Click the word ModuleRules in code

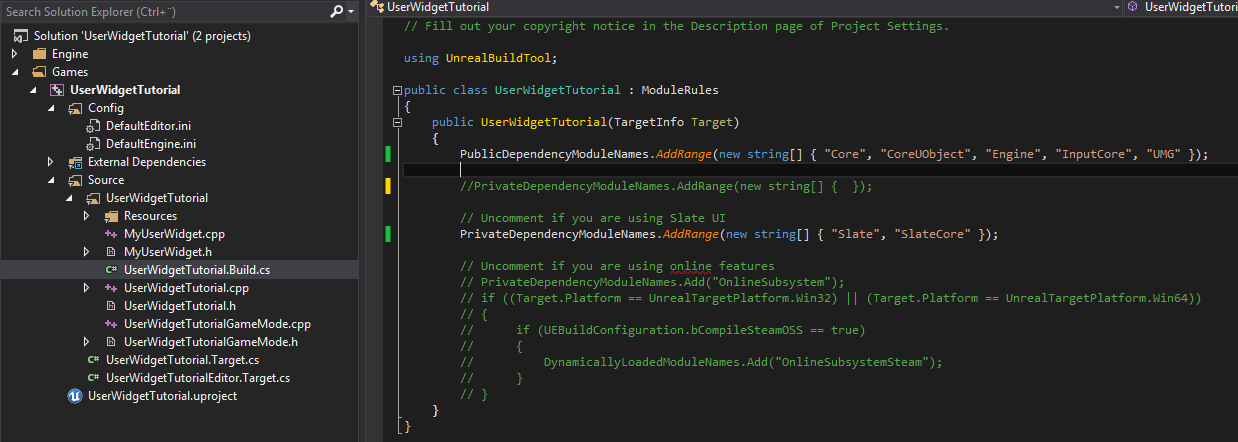tap(680, 90)
